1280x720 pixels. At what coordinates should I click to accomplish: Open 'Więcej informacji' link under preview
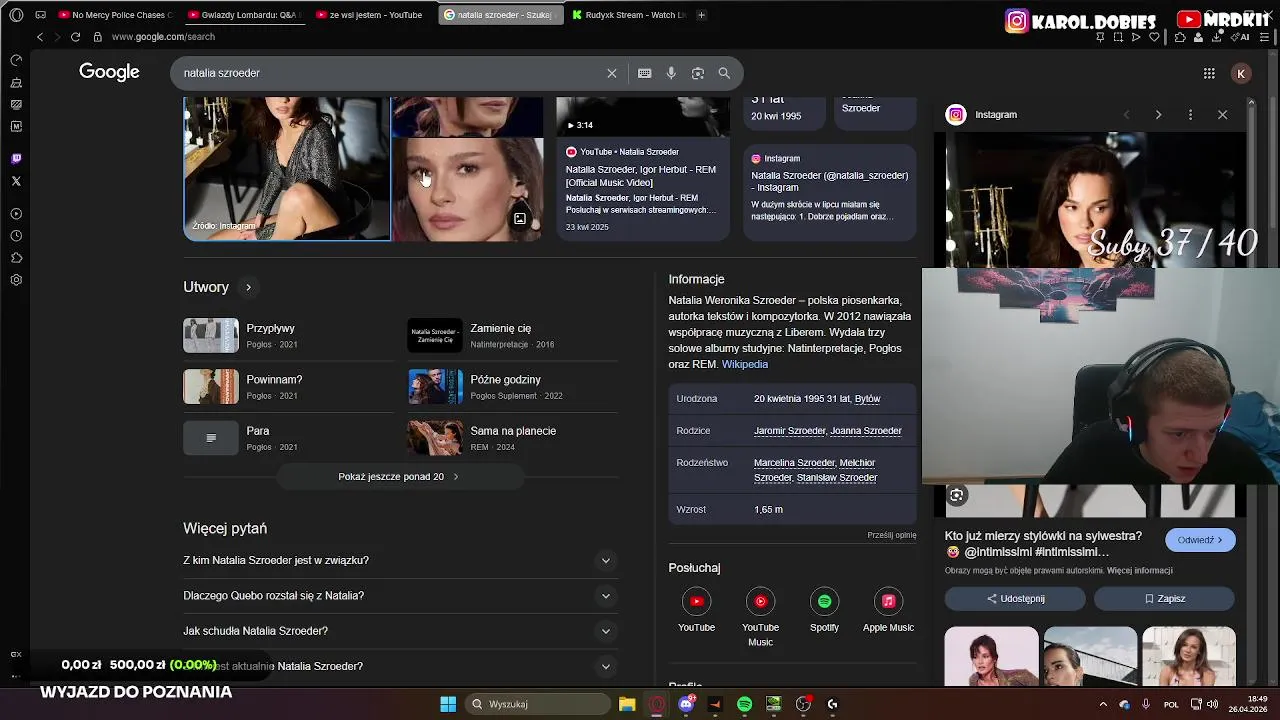coord(1140,571)
